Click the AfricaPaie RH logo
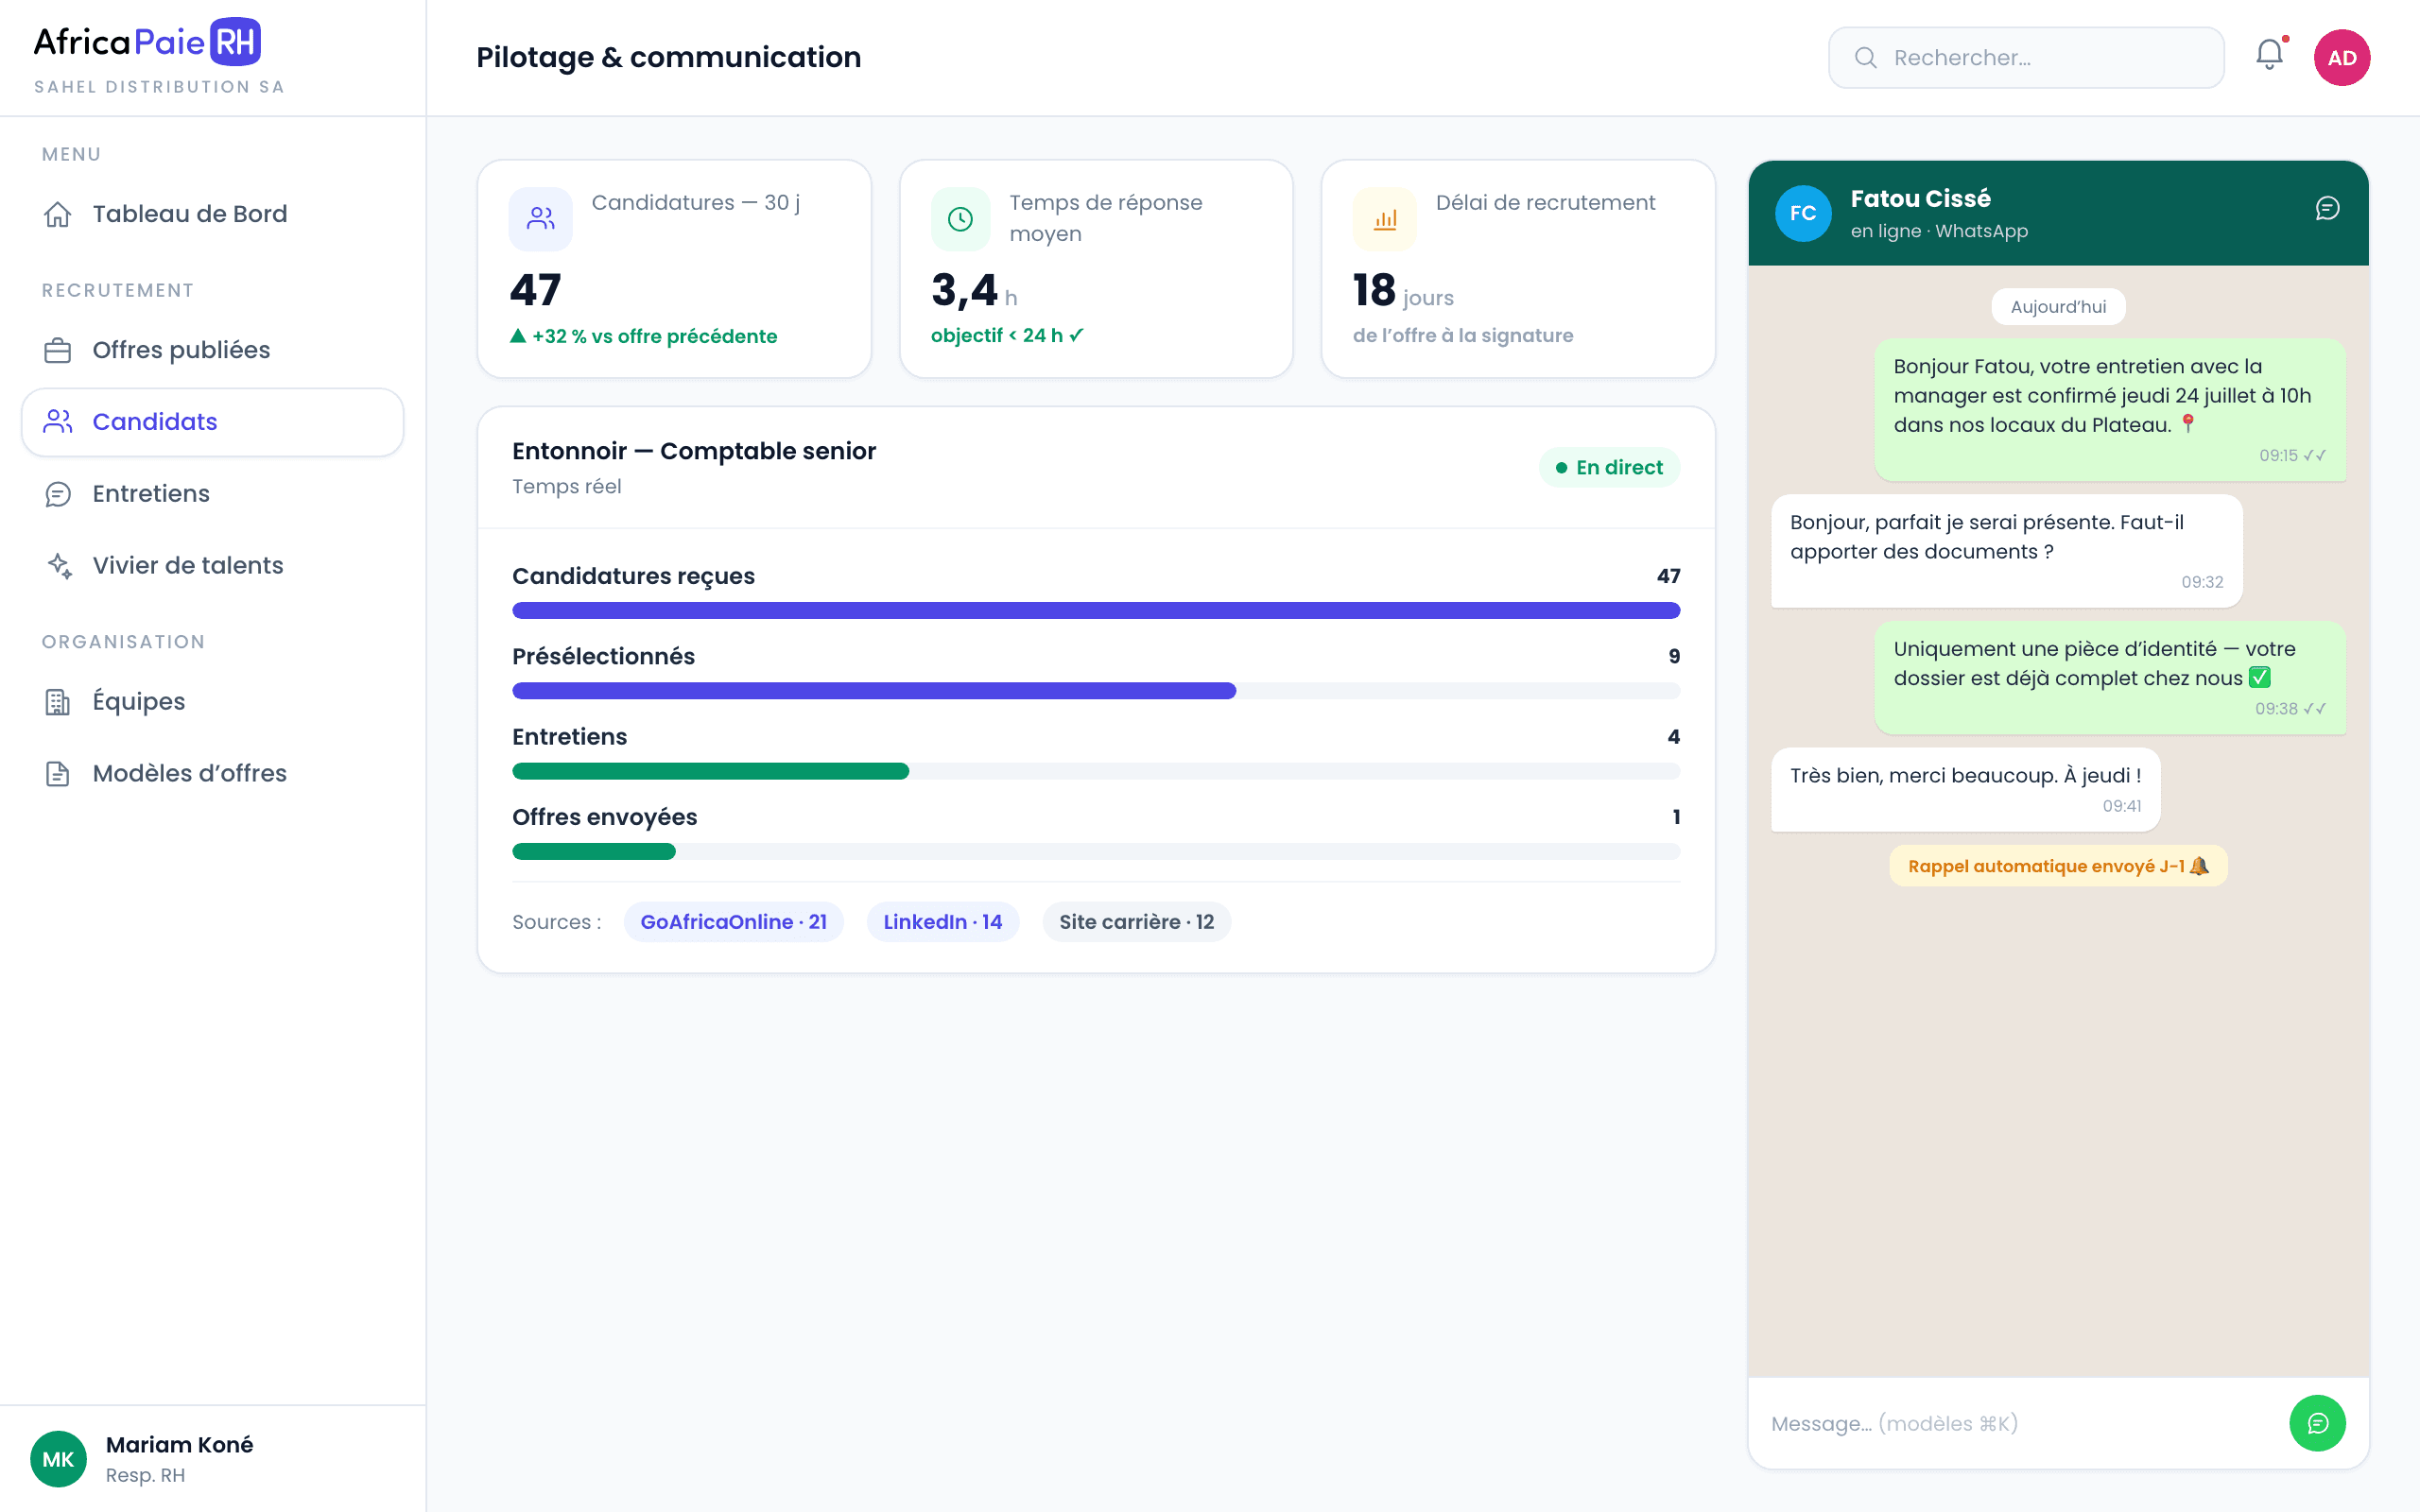 click(x=147, y=41)
